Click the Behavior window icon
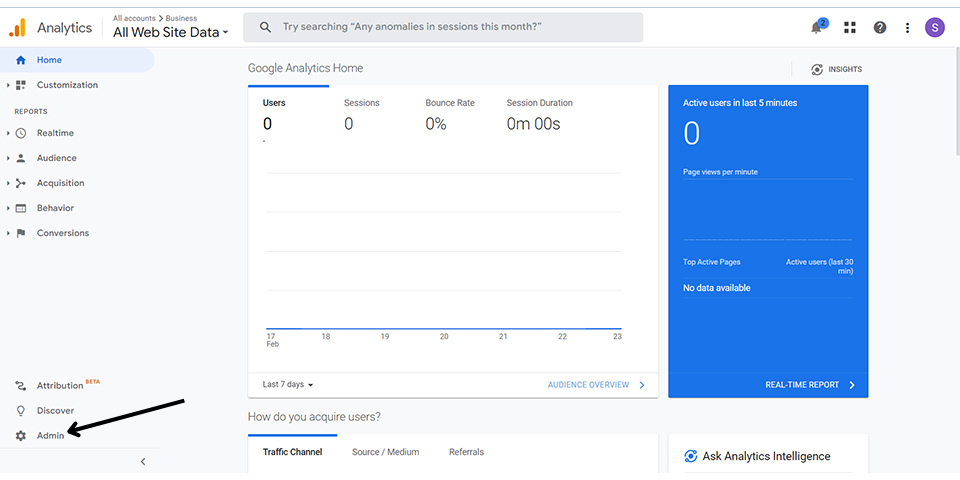The image size is (960, 480). tap(21, 208)
